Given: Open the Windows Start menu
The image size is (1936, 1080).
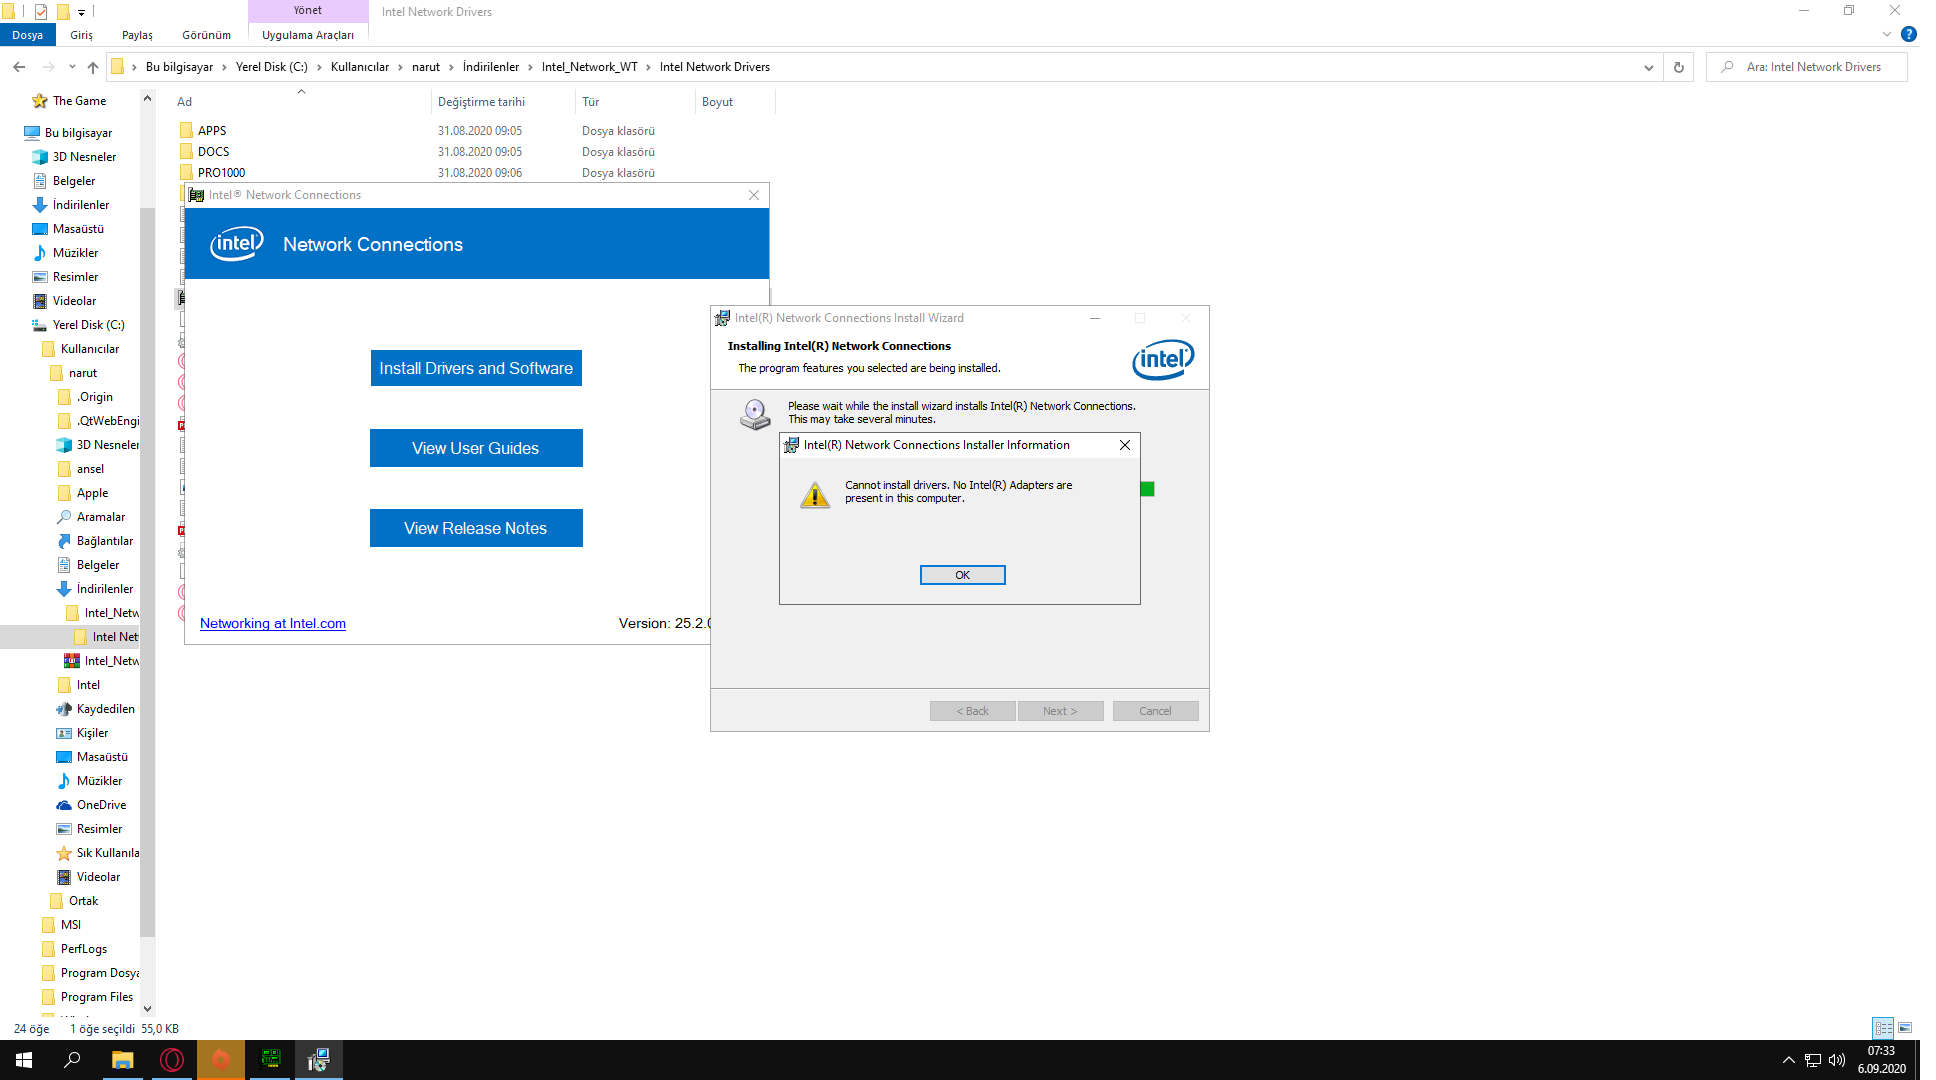Looking at the screenshot, I should (24, 1060).
